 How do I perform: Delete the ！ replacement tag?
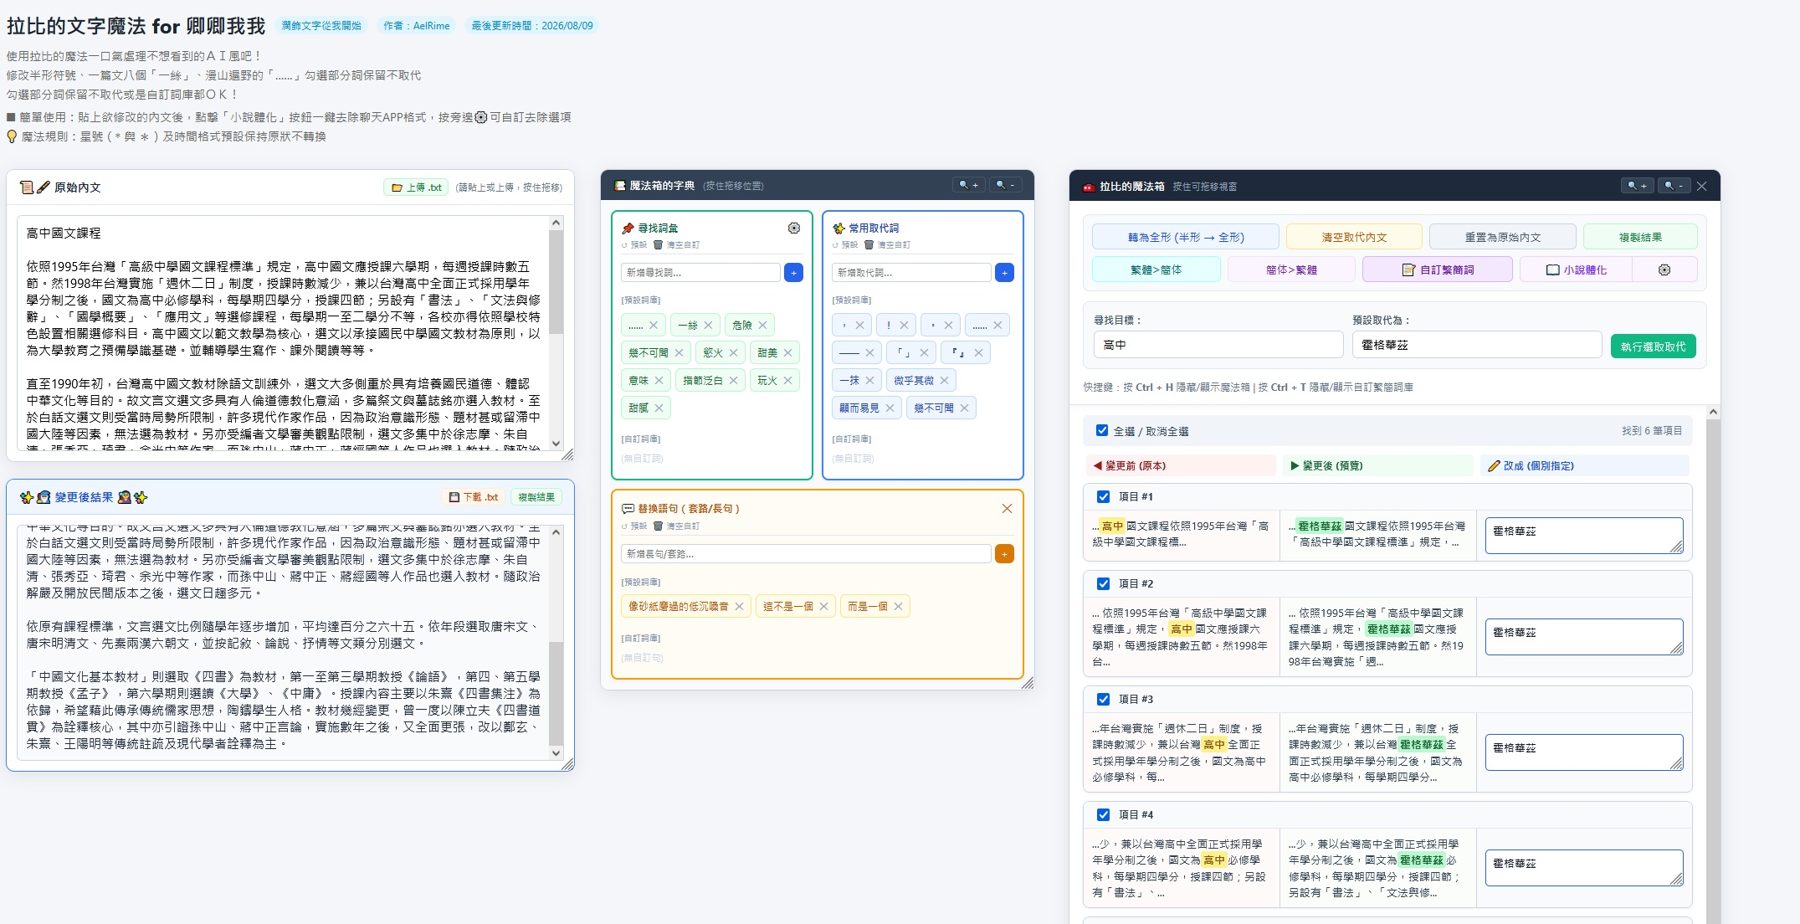[x=904, y=325]
